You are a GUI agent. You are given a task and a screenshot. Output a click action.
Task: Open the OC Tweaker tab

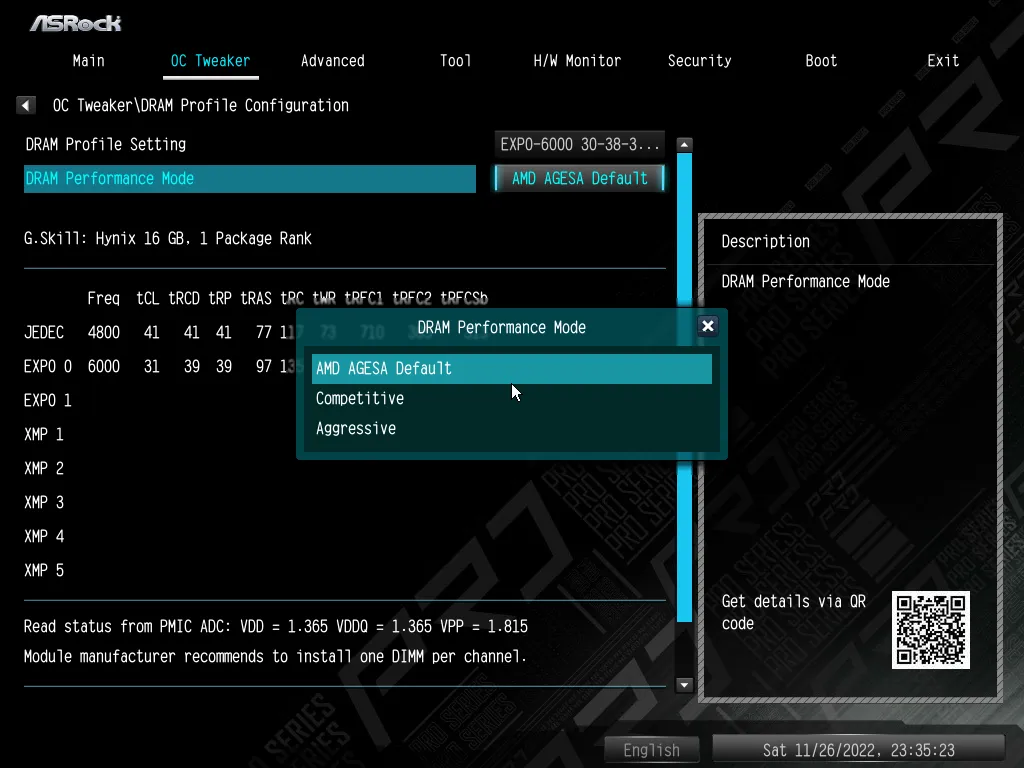210,61
